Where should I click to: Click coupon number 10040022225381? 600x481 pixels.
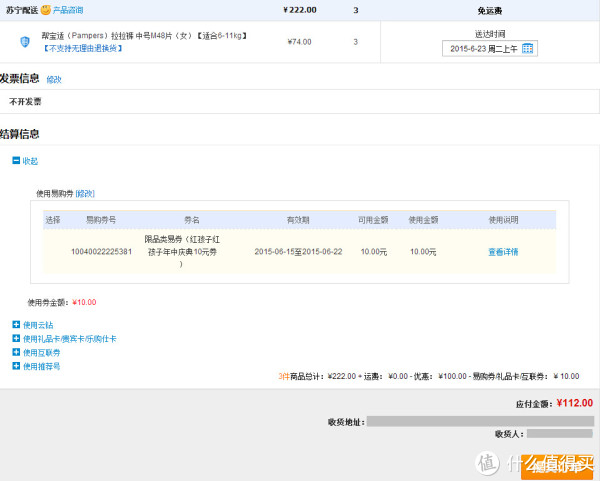(x=101, y=252)
